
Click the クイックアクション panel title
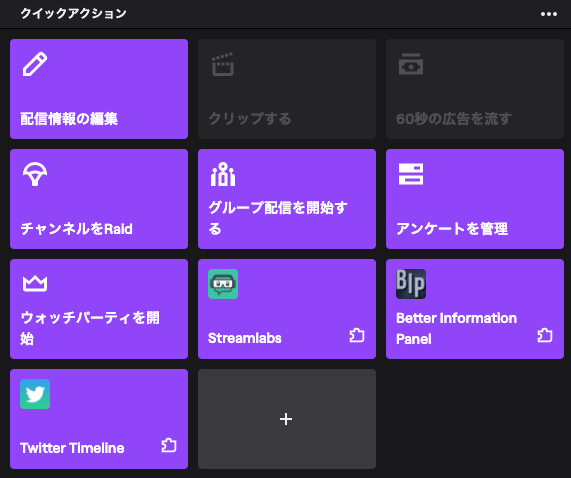pyautogui.click(x=73, y=13)
